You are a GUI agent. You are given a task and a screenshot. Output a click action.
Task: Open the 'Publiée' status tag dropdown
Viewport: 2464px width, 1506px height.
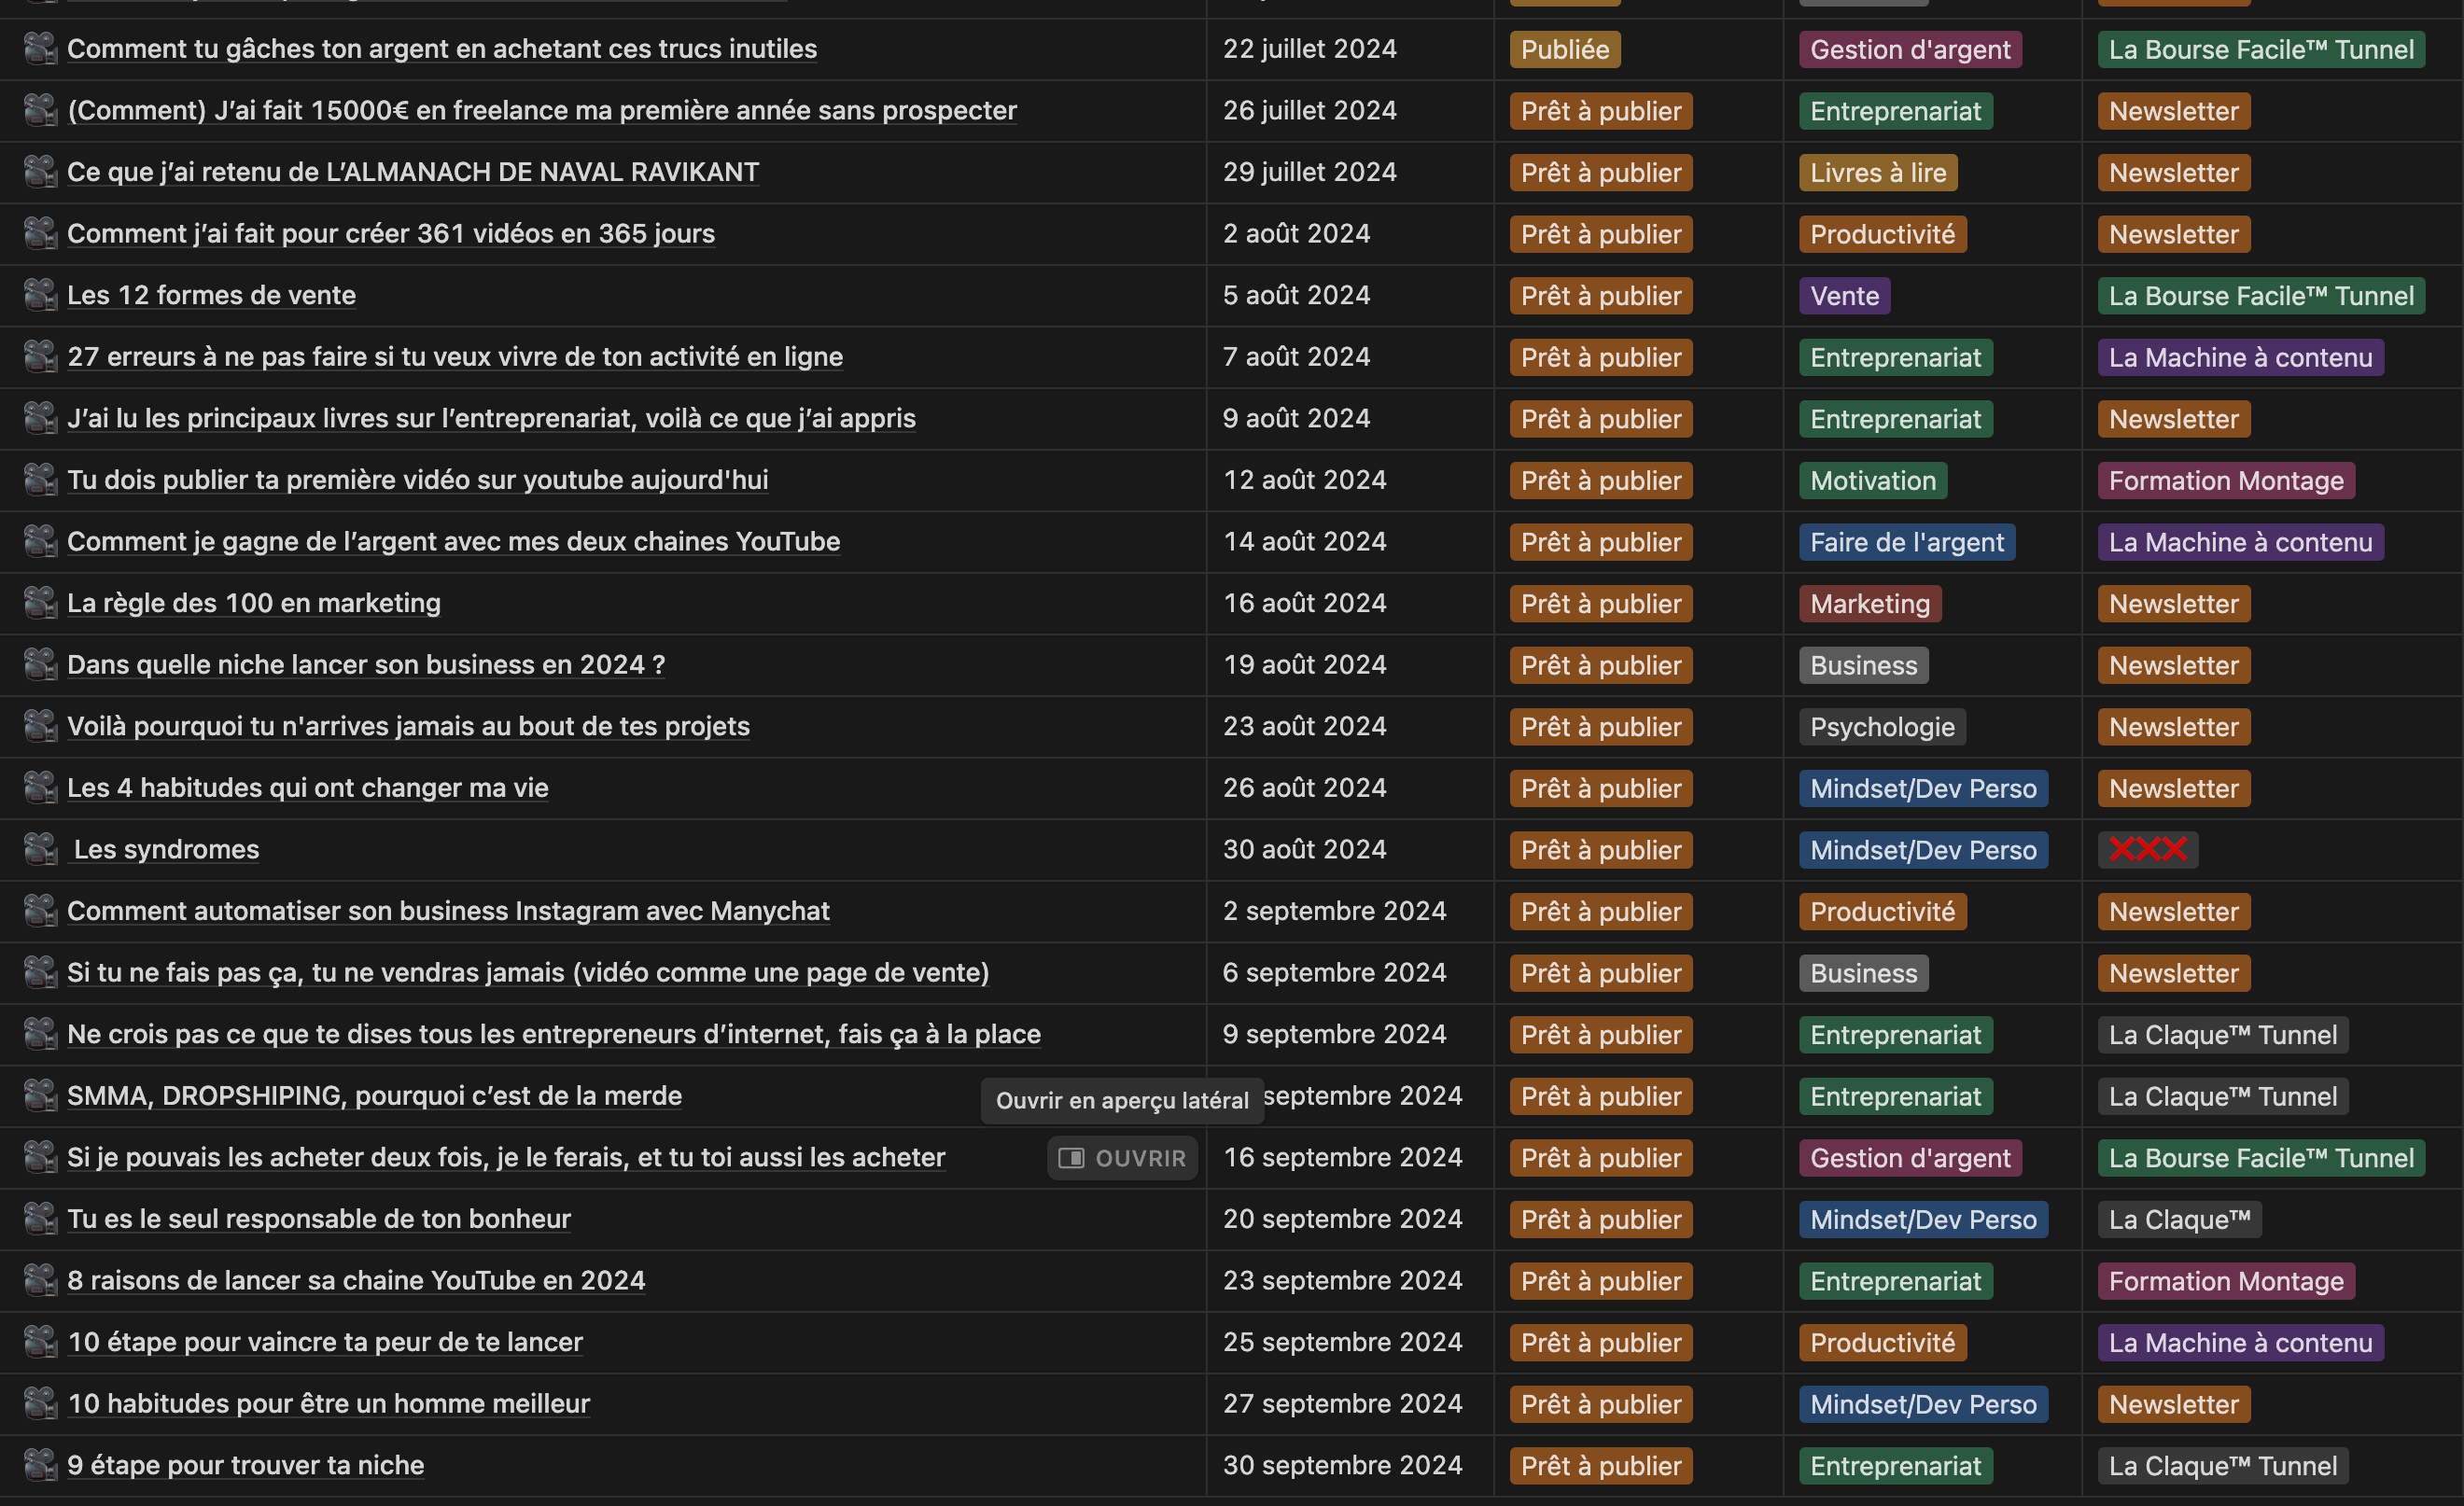coord(1565,49)
